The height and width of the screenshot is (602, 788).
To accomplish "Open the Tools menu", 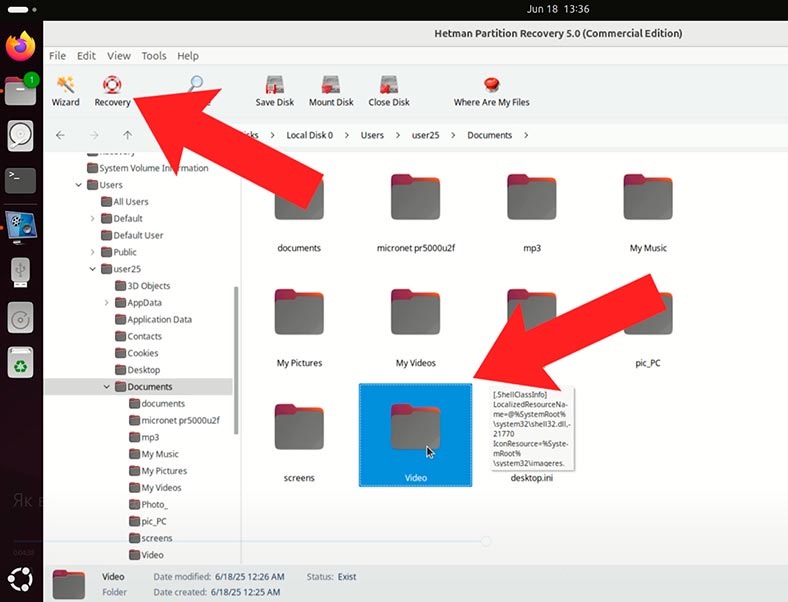I will (x=154, y=56).
